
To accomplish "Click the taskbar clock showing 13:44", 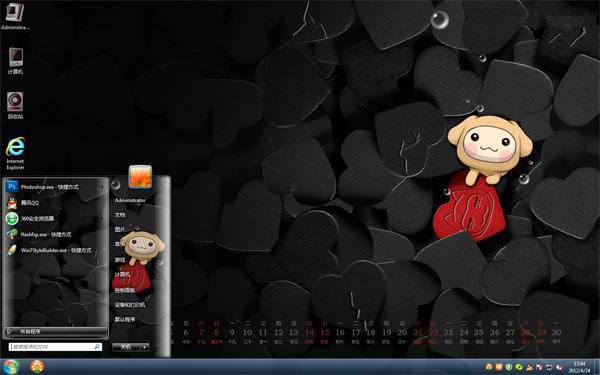I will click(579, 367).
